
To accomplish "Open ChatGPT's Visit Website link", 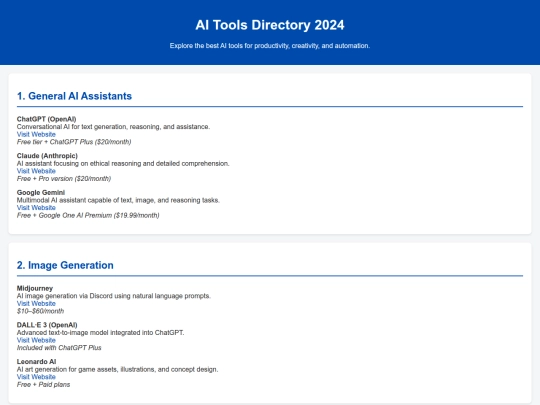I will [36, 134].
